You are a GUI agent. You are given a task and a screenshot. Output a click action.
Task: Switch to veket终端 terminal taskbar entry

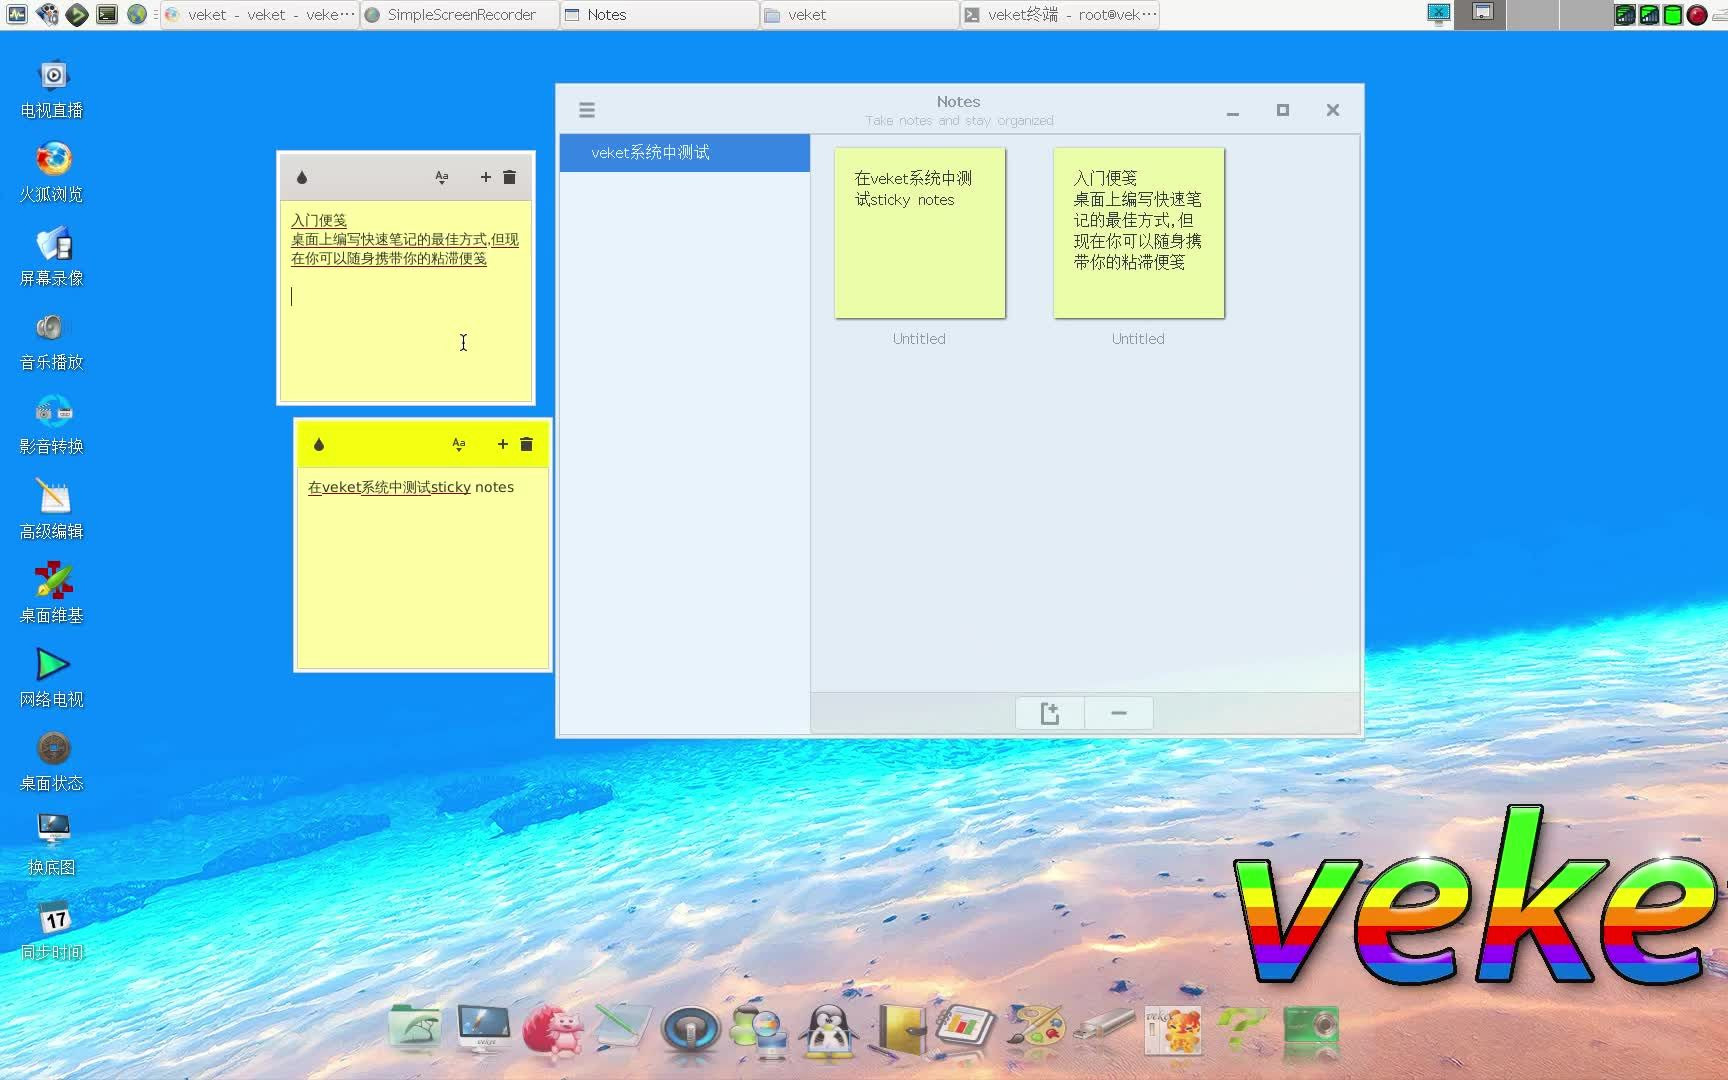(1060, 15)
